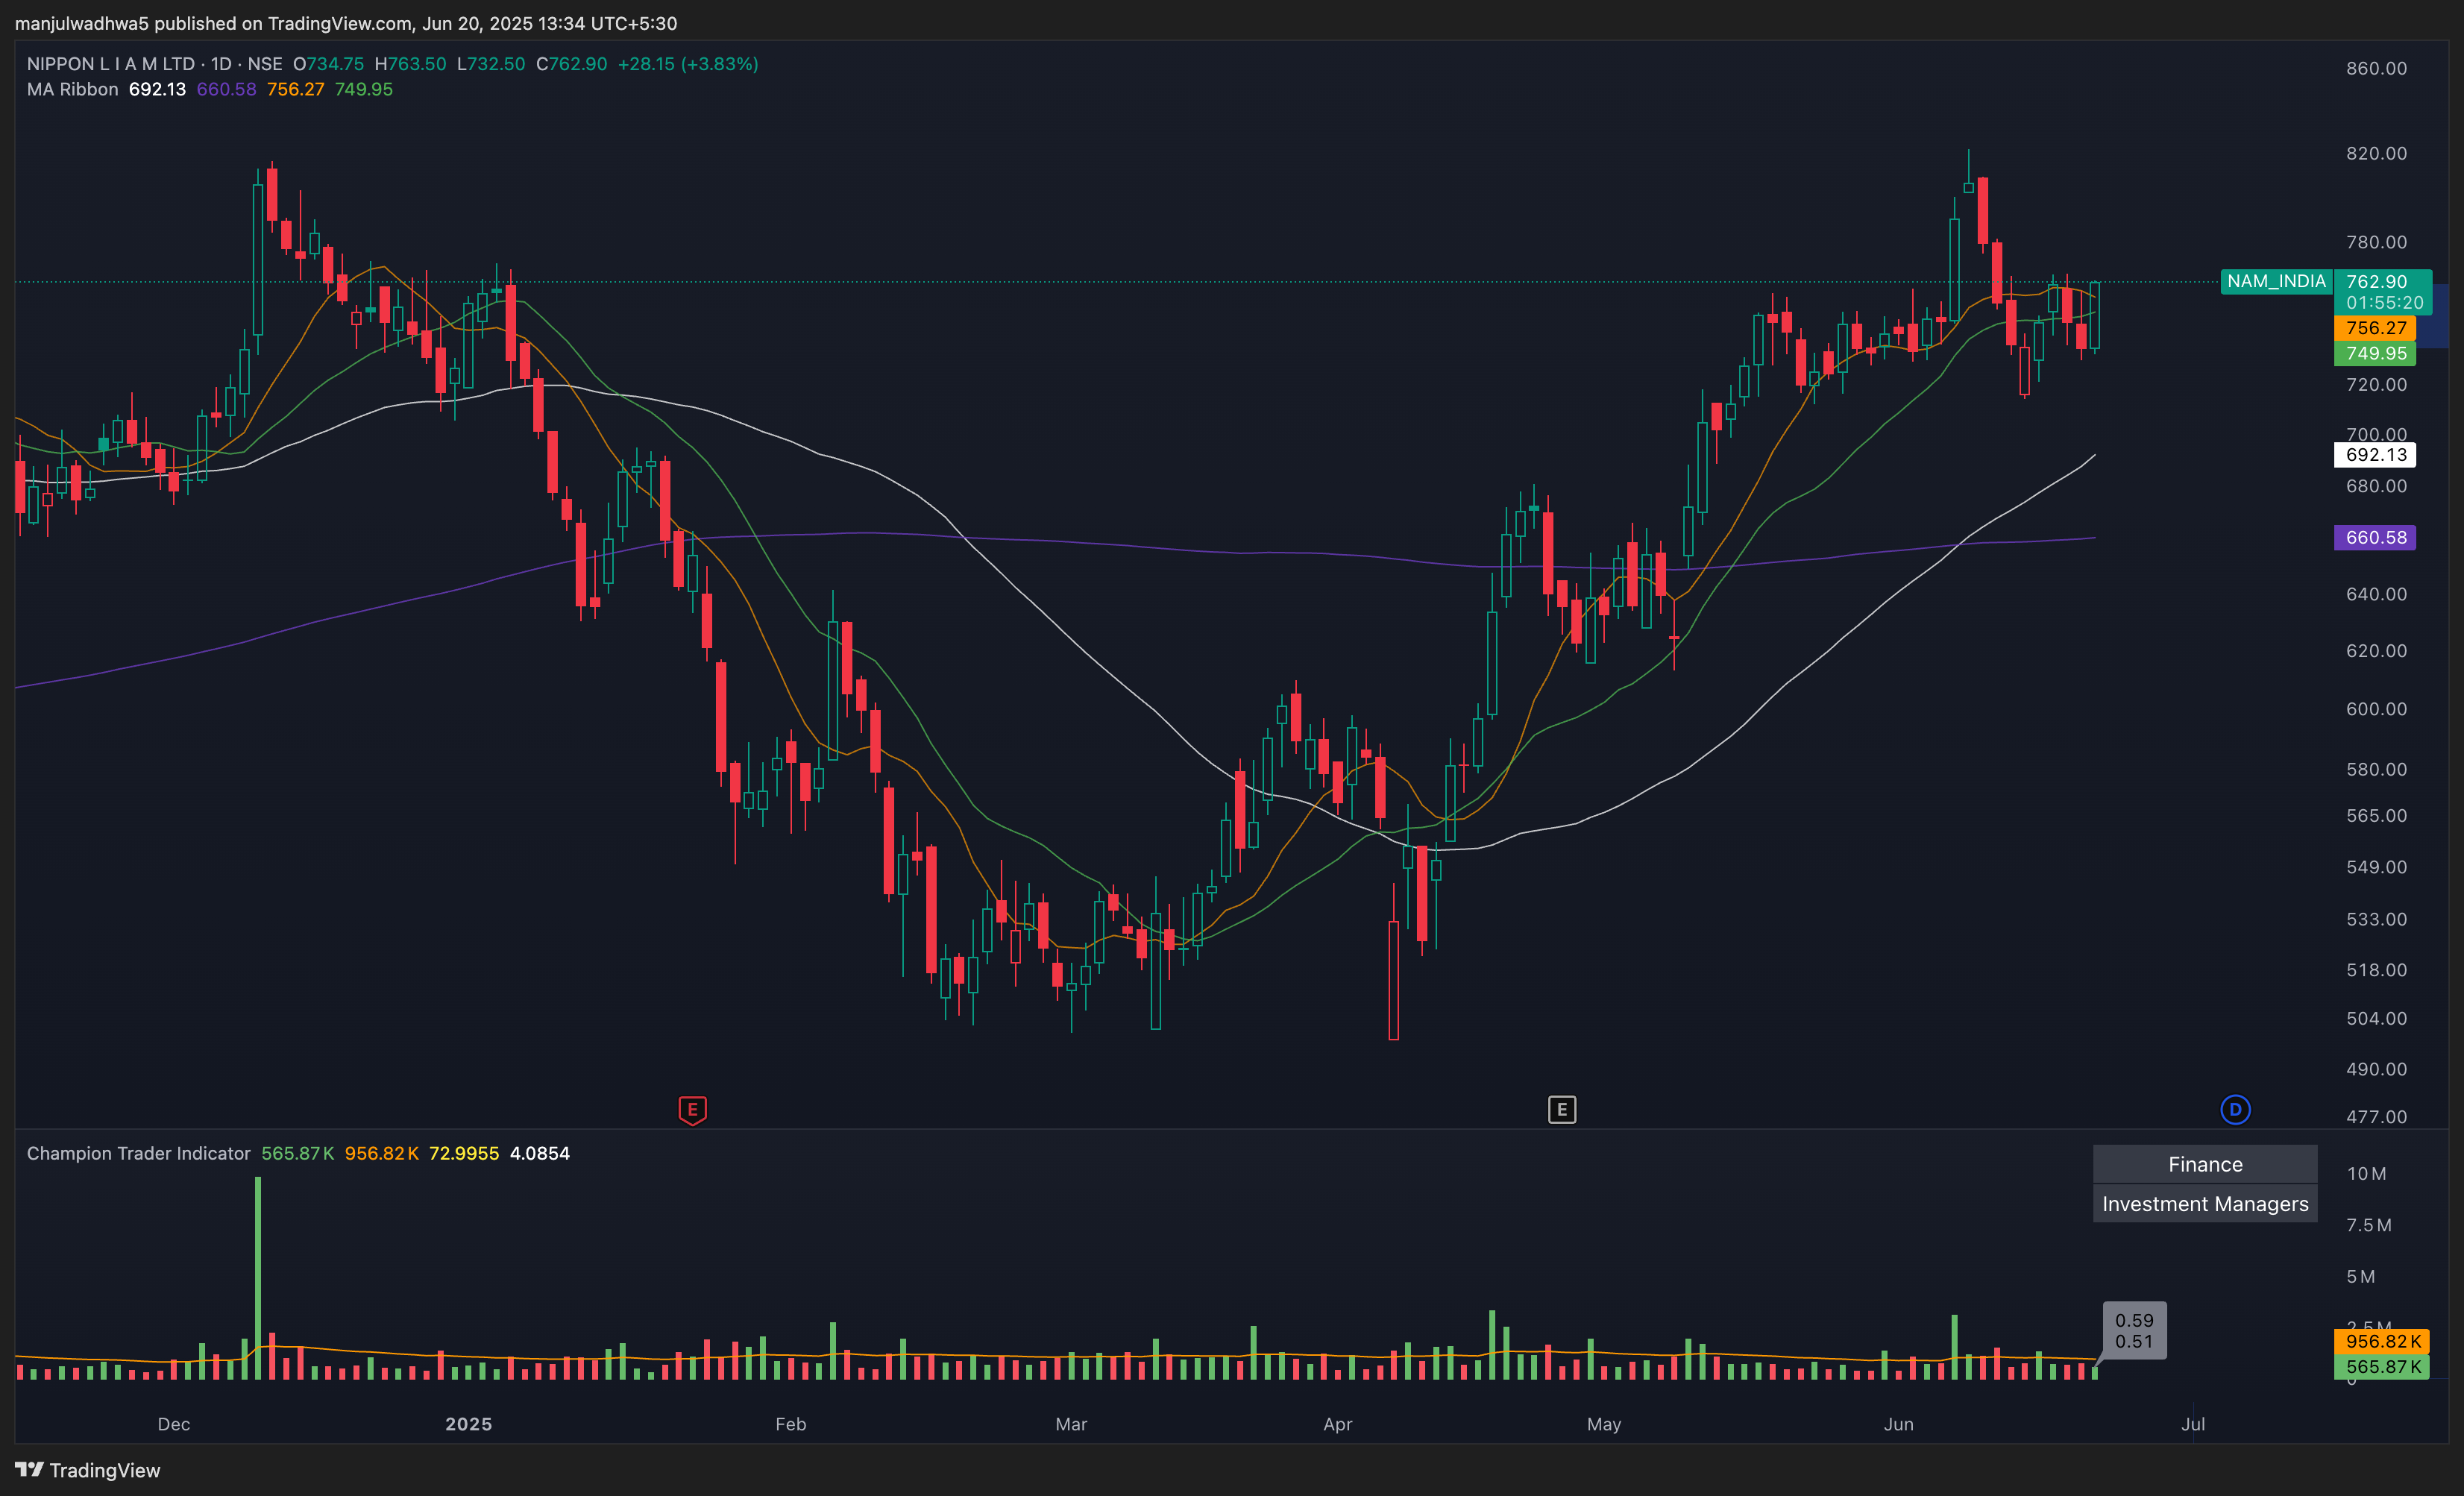Click the Feb label on time axis
Viewport: 2464px width, 1496px height.
[790, 1424]
